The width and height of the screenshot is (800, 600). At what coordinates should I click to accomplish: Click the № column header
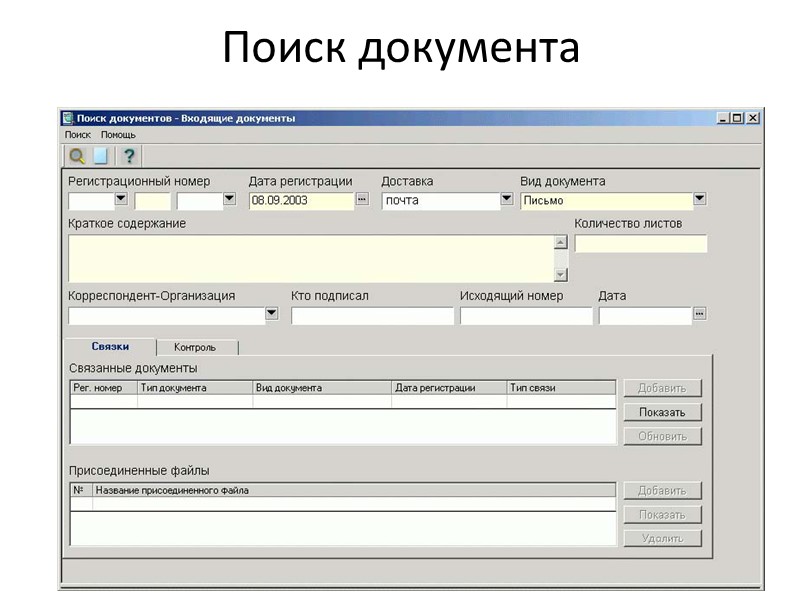(x=82, y=490)
